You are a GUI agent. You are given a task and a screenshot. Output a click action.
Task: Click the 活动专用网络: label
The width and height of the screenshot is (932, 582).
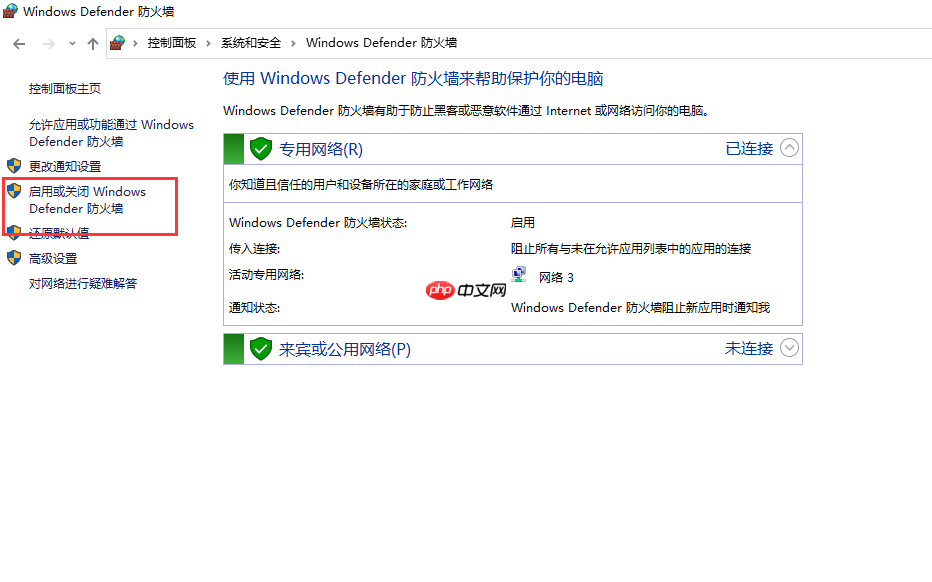(x=266, y=275)
